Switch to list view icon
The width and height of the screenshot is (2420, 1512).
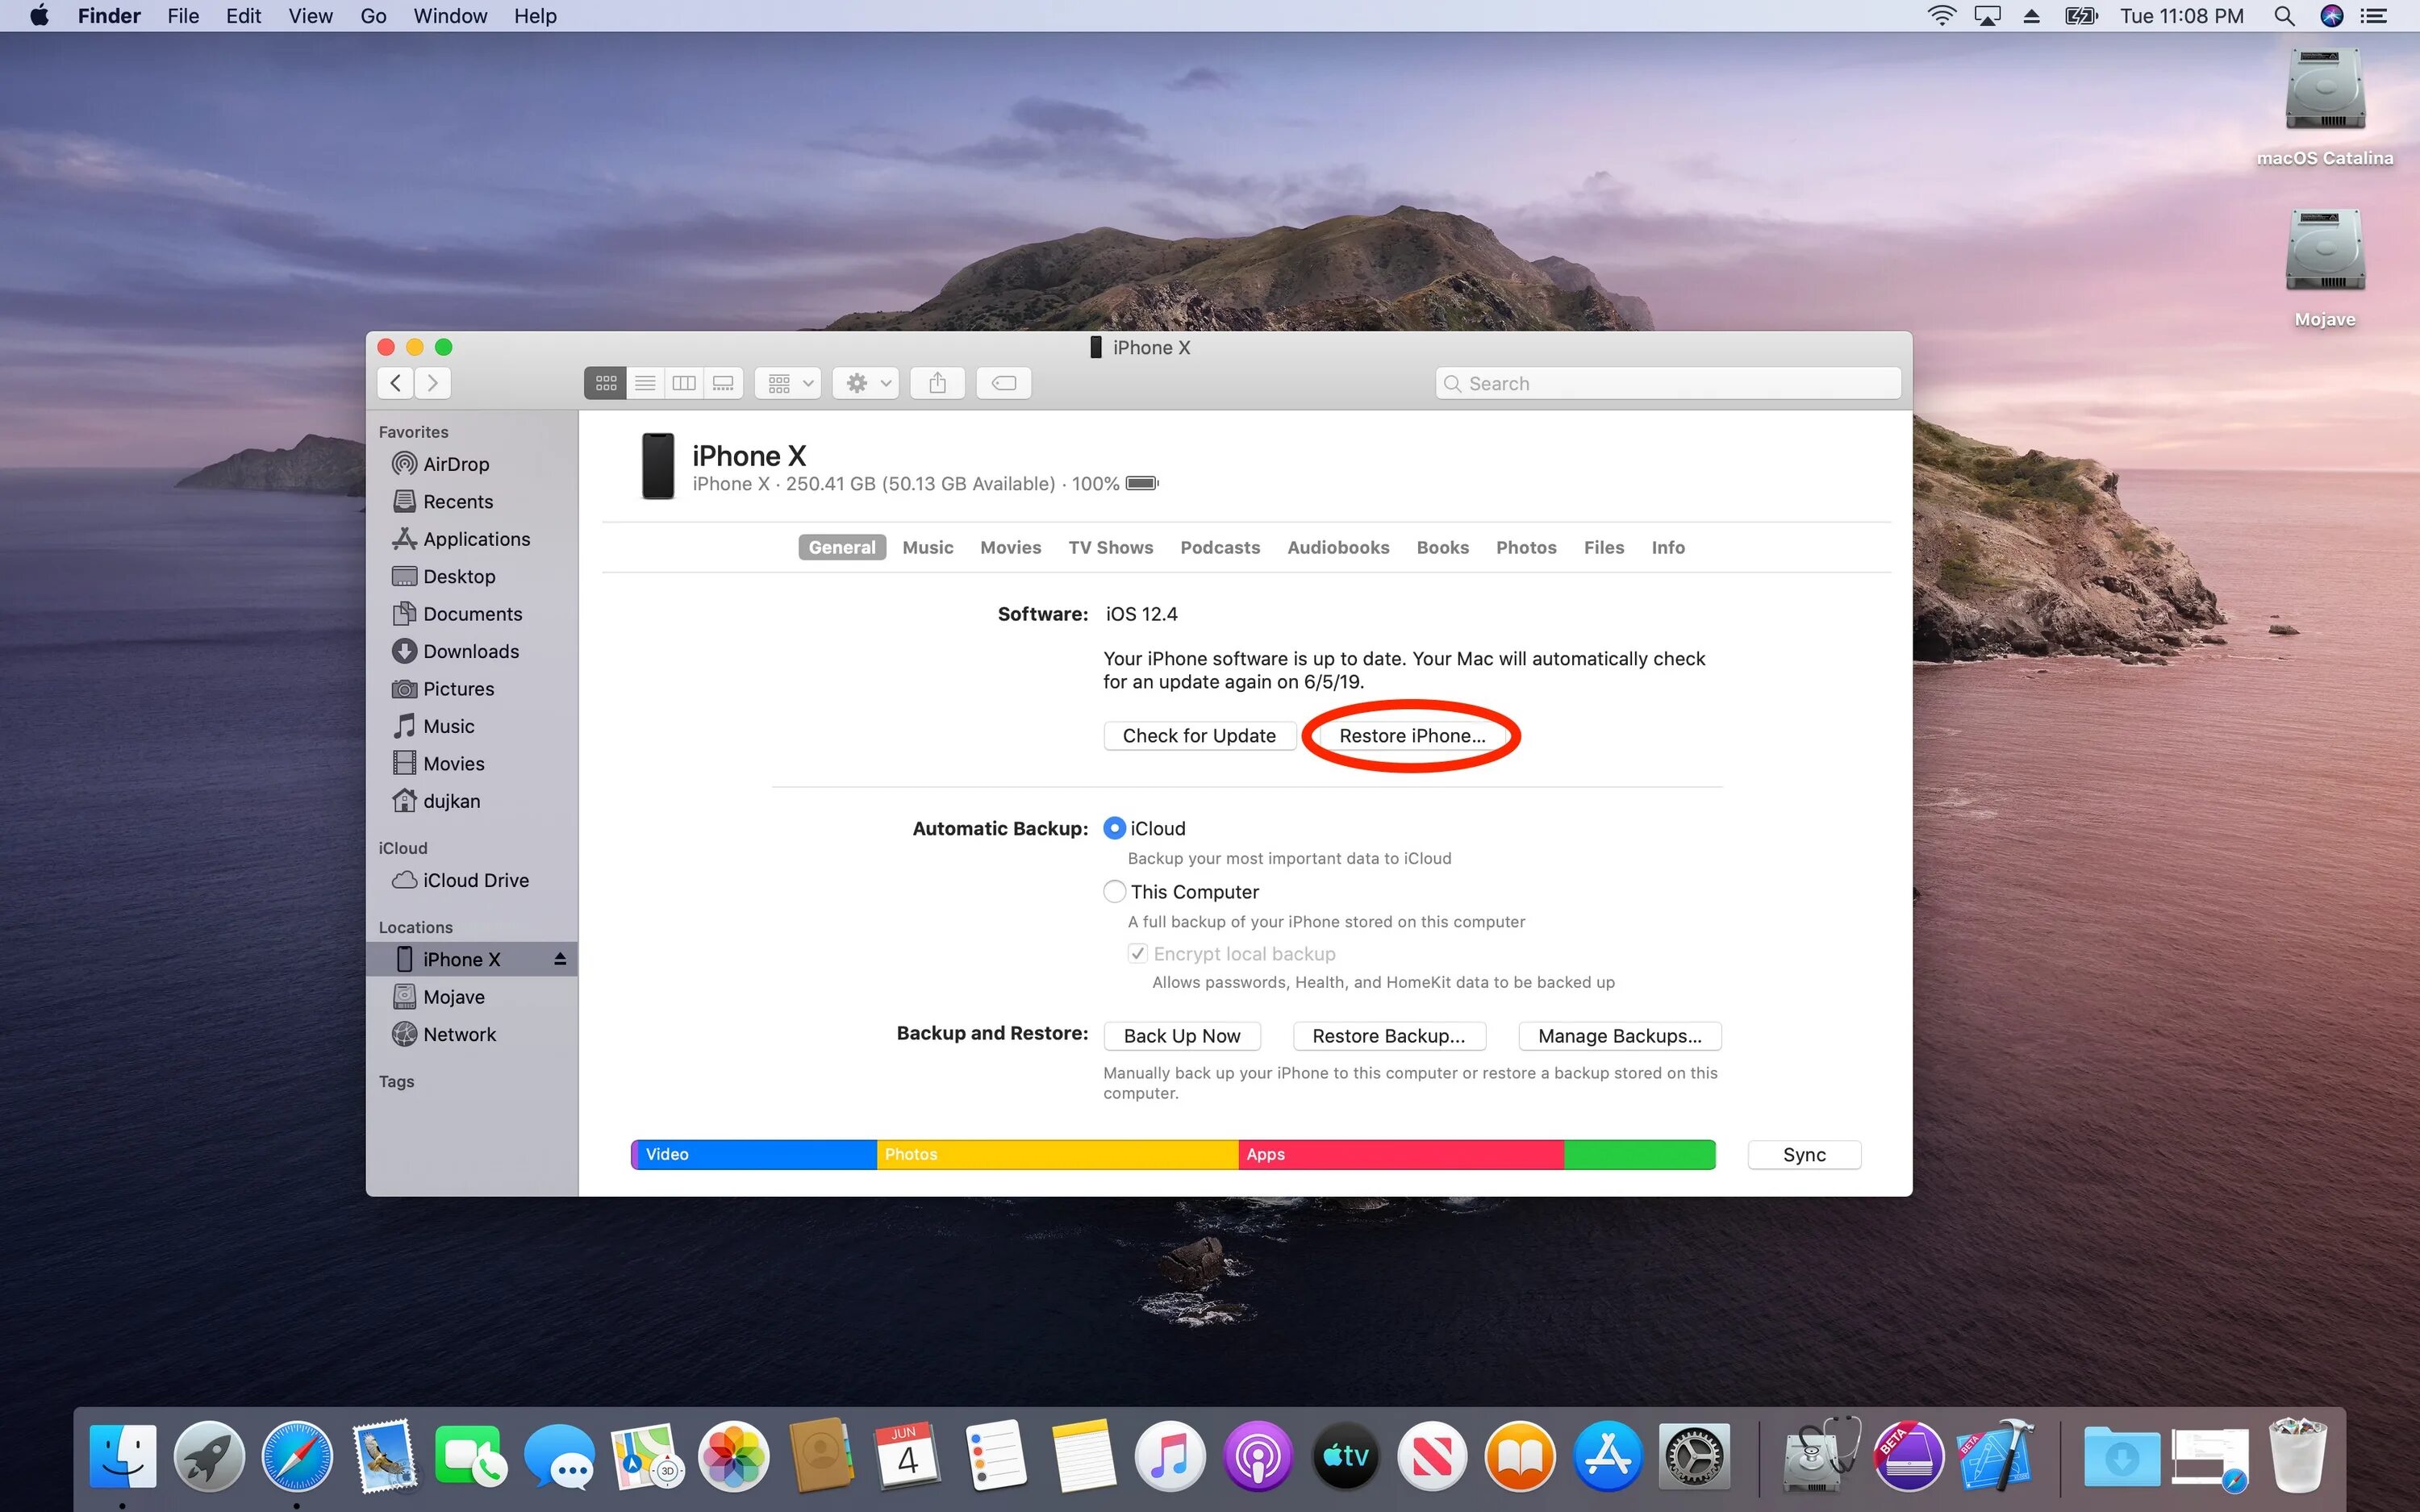tap(645, 383)
